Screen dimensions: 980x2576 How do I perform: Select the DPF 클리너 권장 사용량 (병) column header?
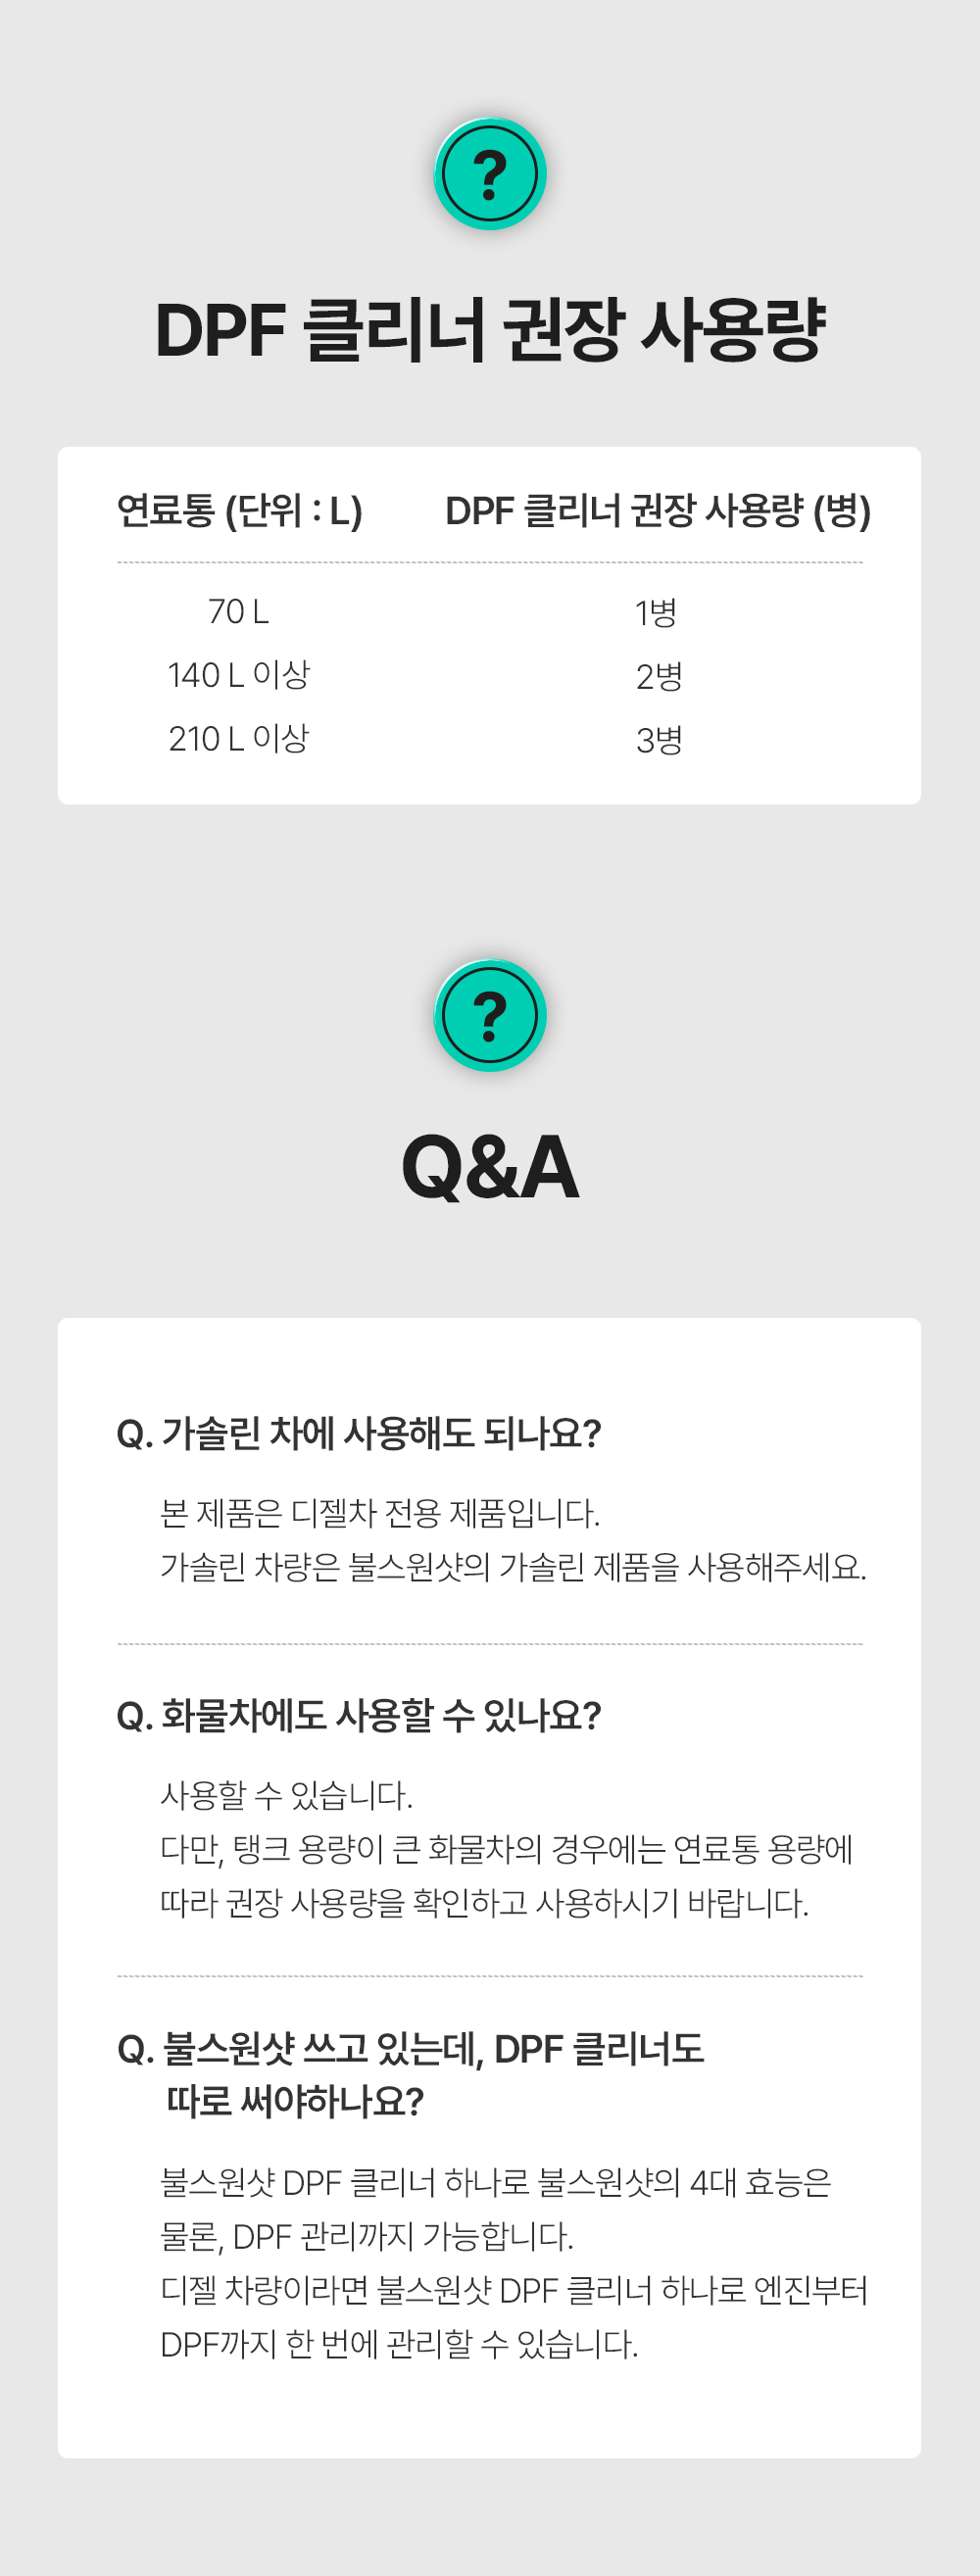point(658,511)
